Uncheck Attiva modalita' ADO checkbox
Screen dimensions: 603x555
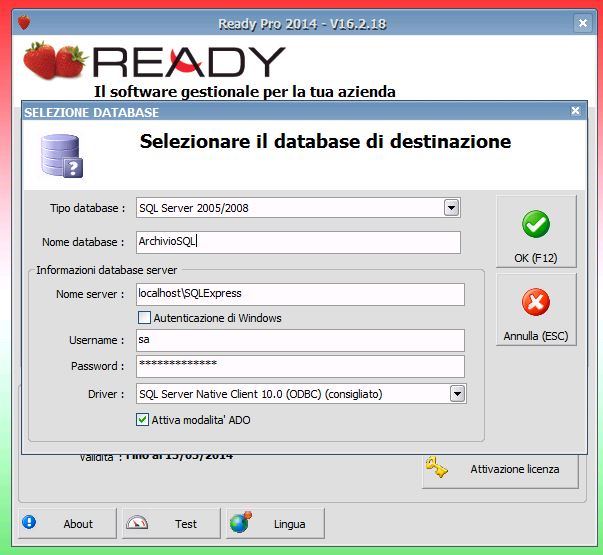[142, 419]
